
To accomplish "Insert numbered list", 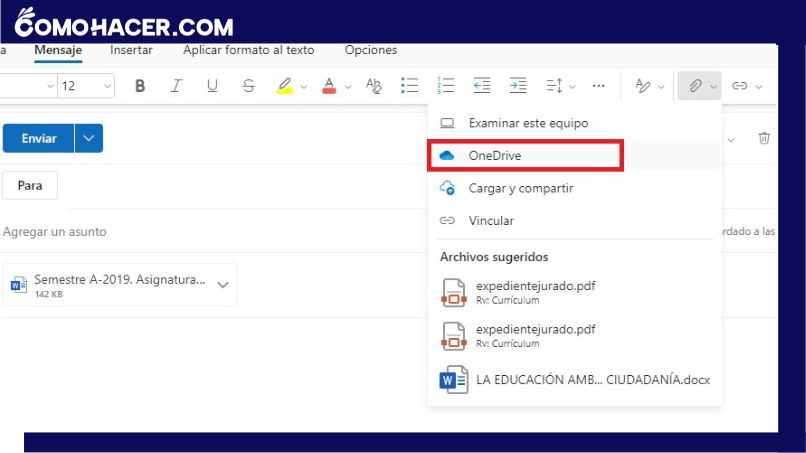I will coord(446,85).
